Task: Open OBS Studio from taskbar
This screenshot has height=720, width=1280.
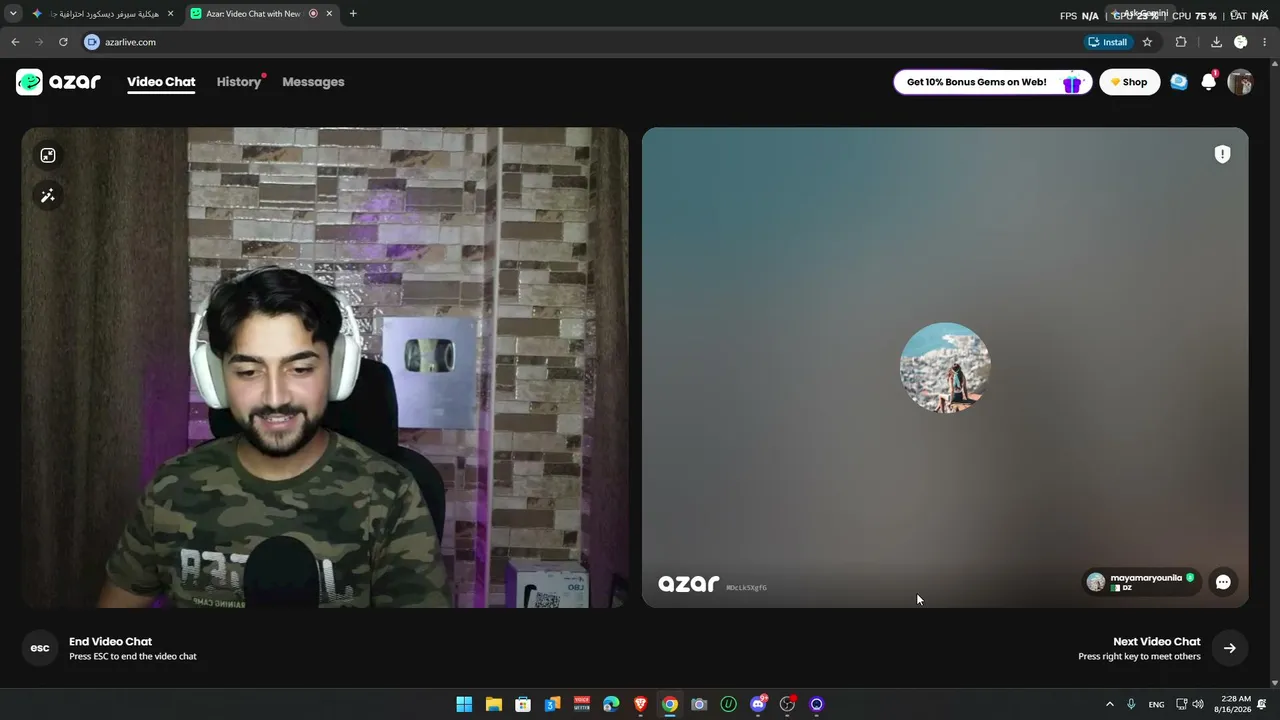Action: coord(787,704)
